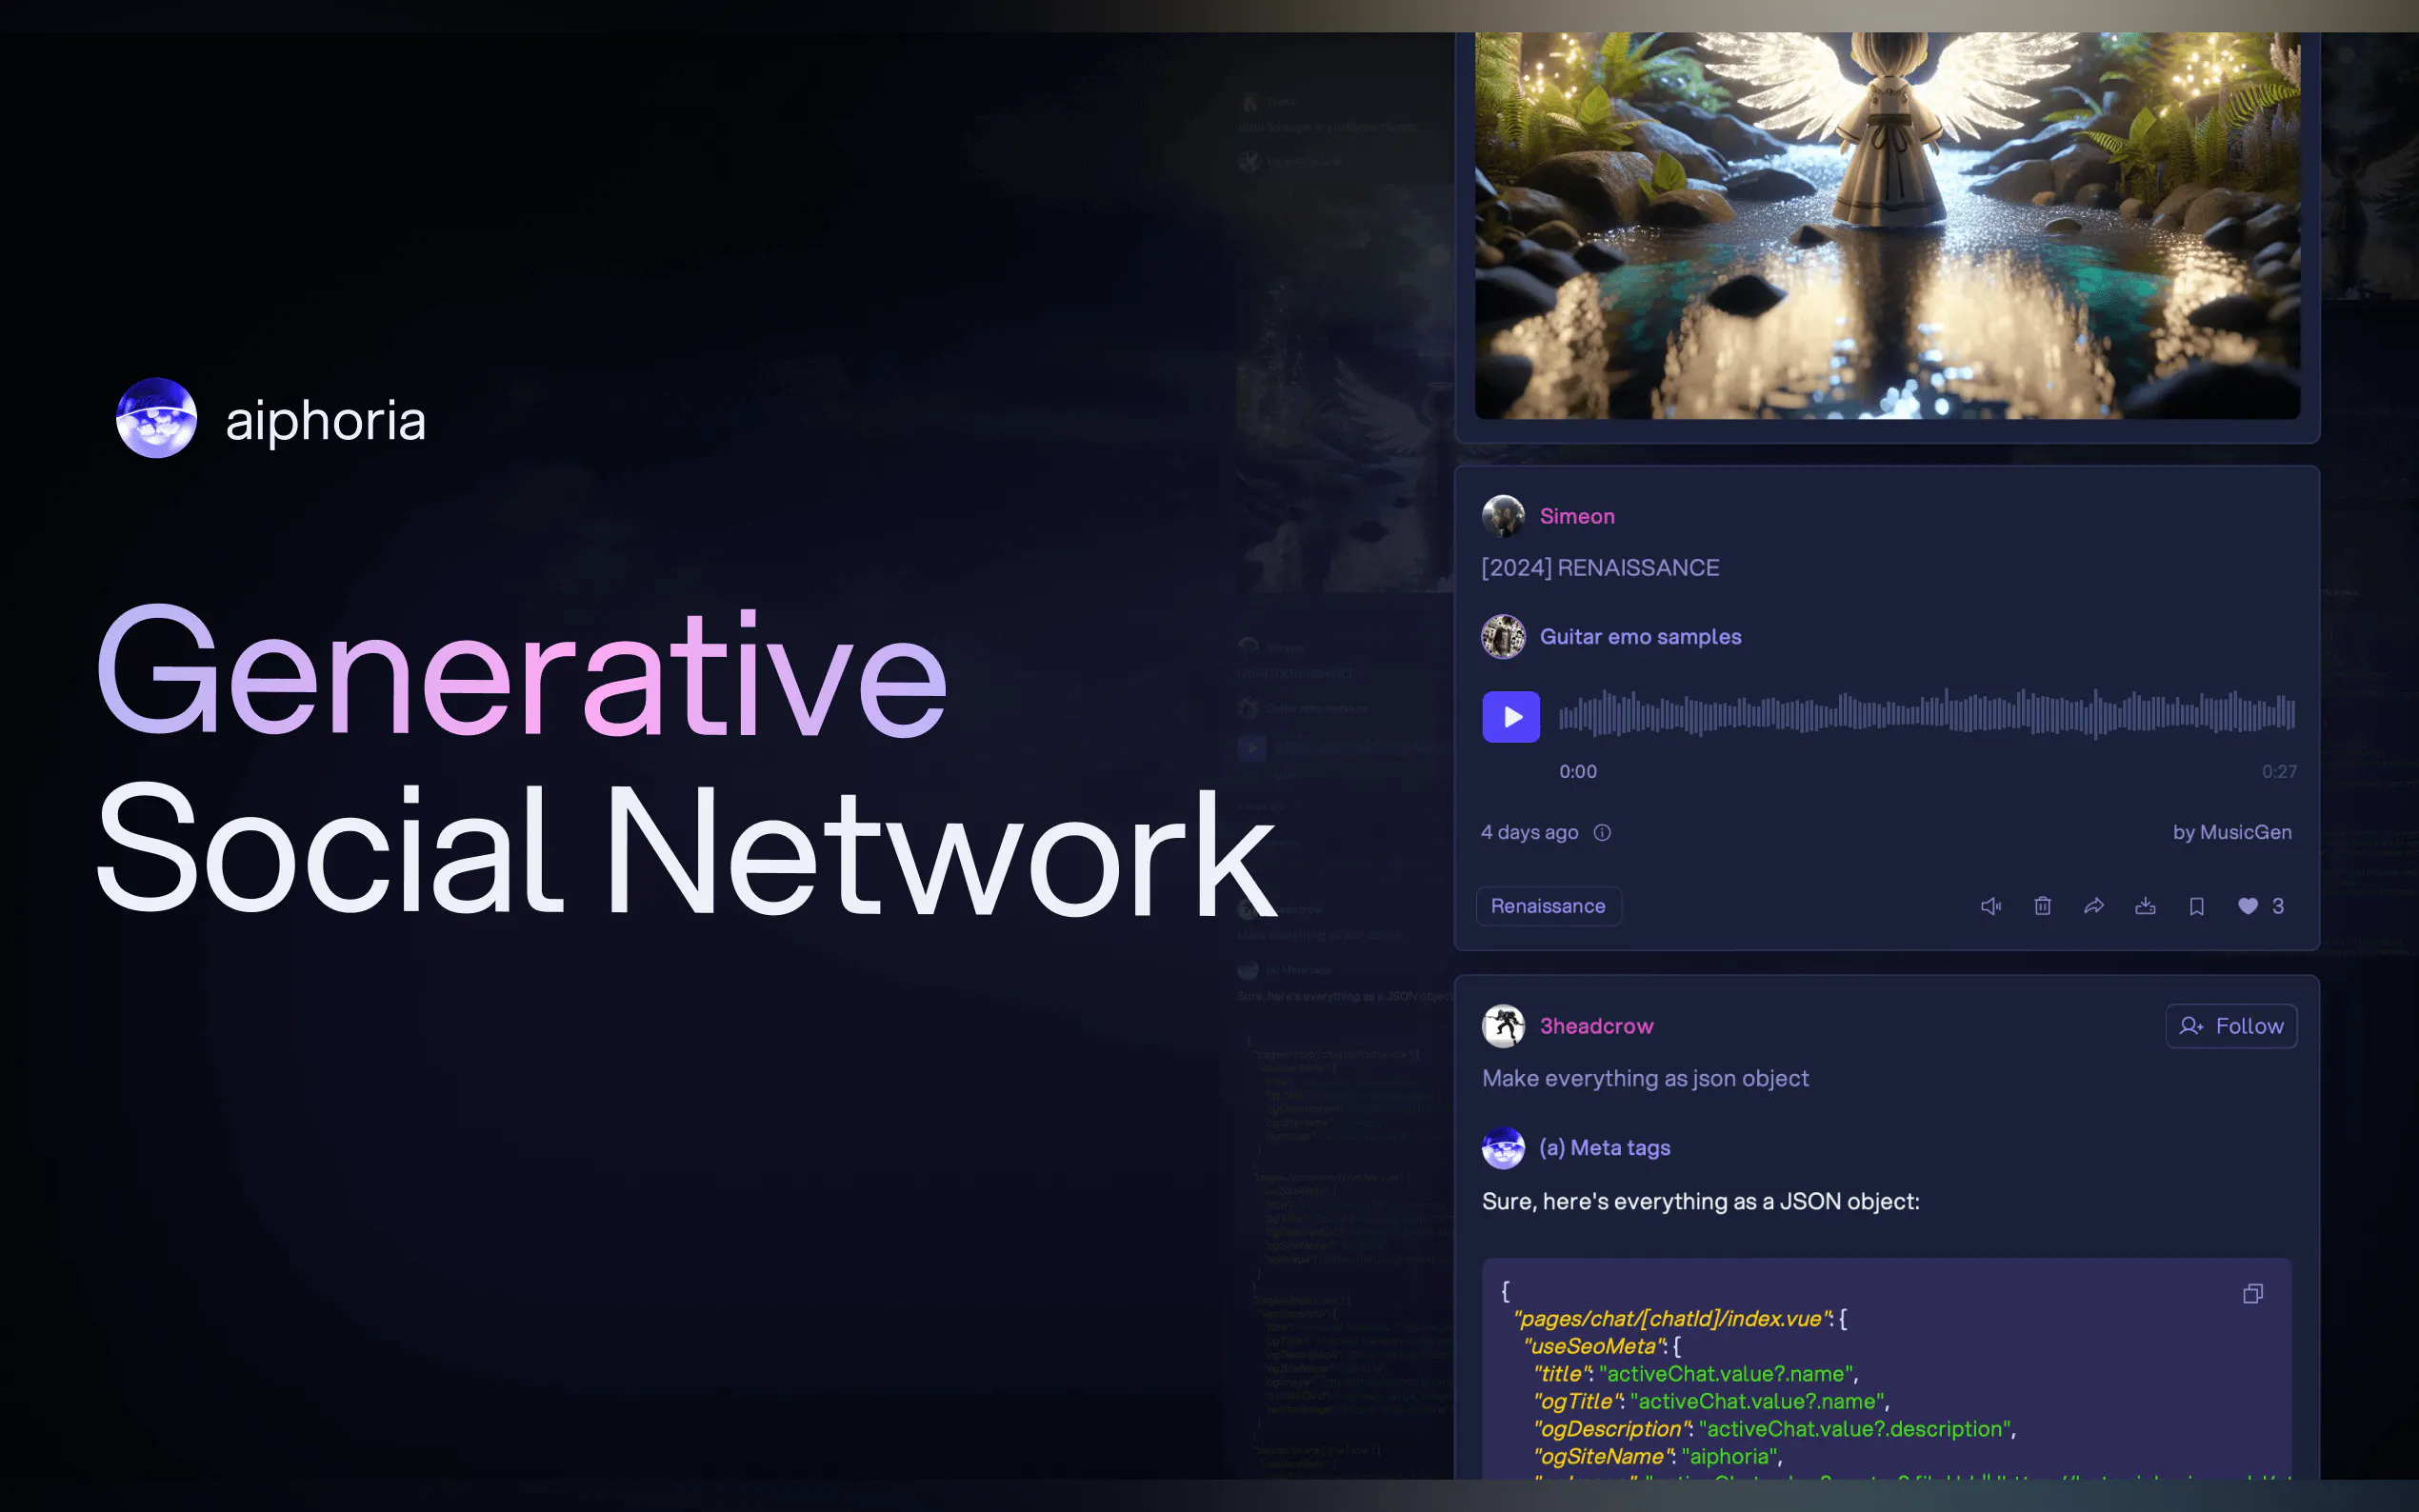Play the Guitar emo samples audio
Image resolution: width=2419 pixels, height=1512 pixels.
(1510, 716)
